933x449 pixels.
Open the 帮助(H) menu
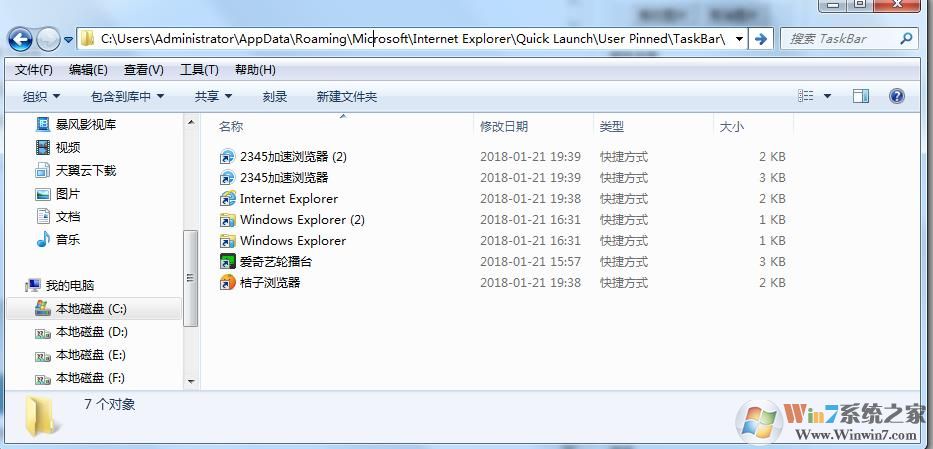[x=255, y=70]
